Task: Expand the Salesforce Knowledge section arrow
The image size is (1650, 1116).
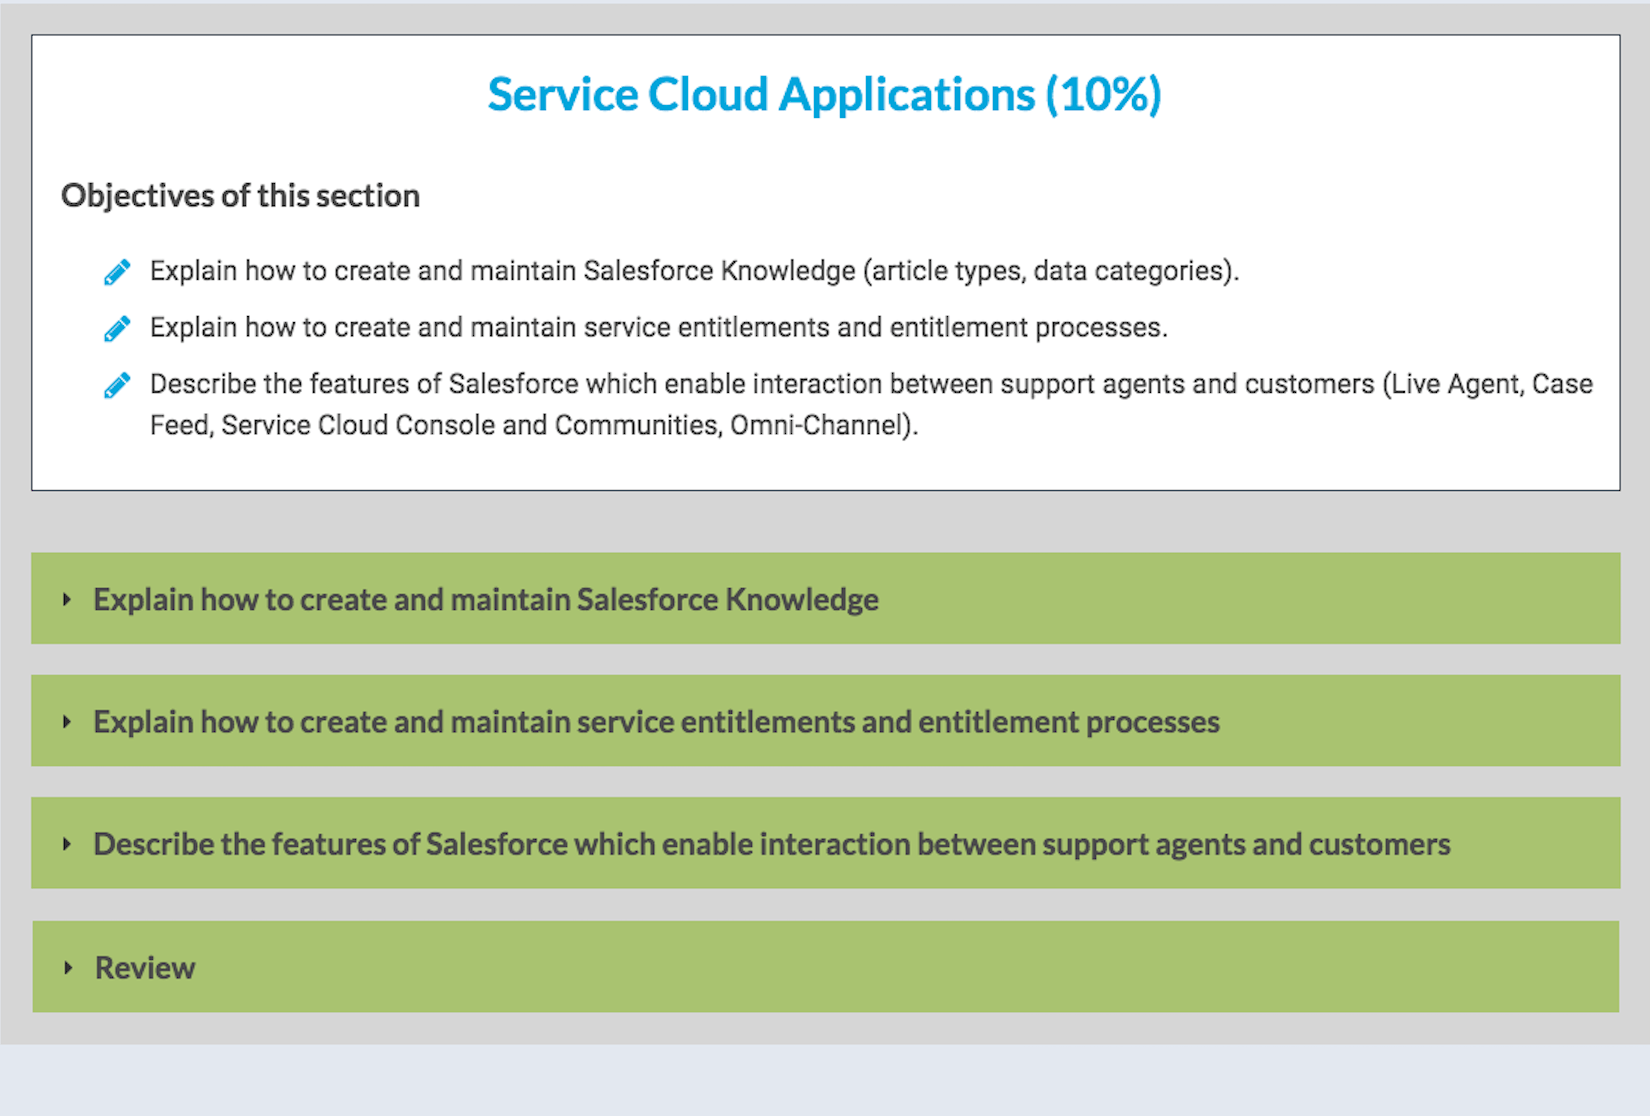Action: point(67,599)
